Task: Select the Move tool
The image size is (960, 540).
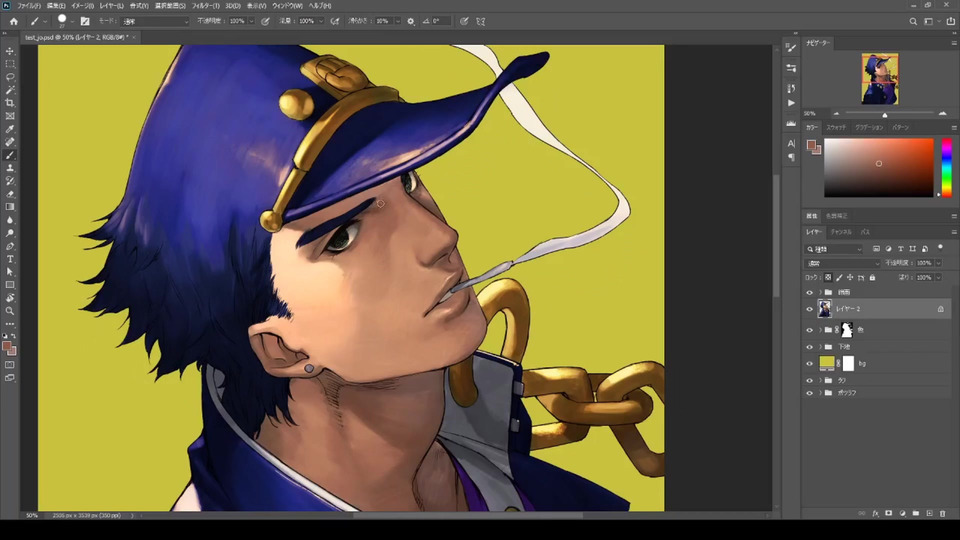Action: [x=10, y=51]
